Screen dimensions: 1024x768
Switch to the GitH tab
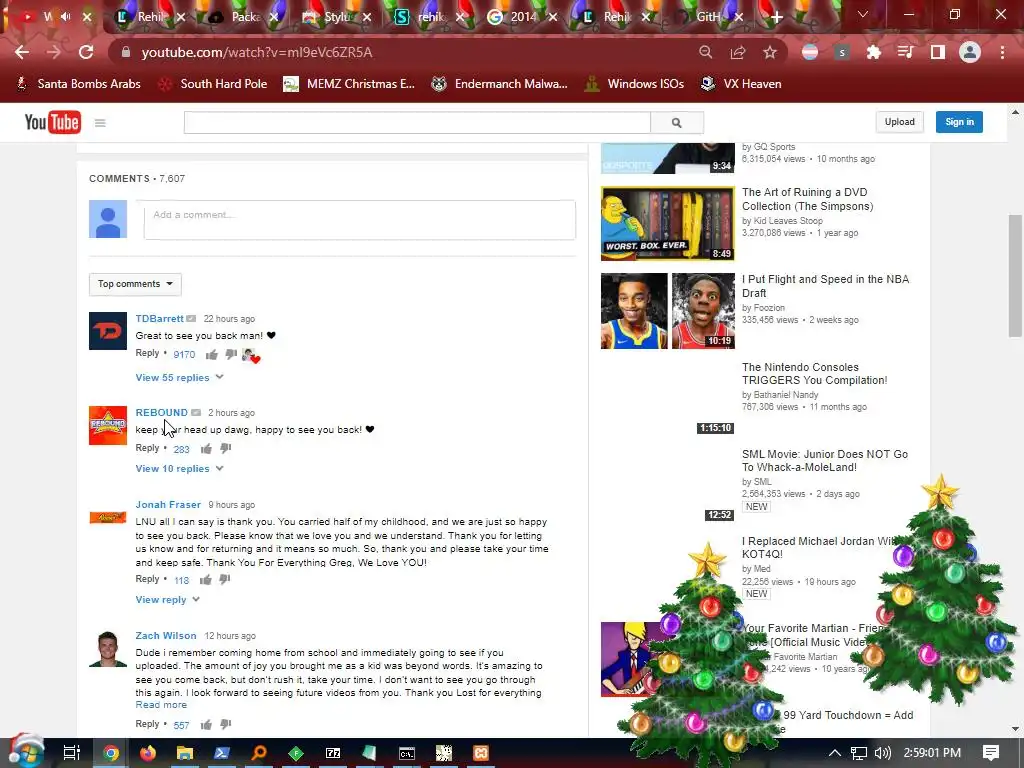click(708, 17)
